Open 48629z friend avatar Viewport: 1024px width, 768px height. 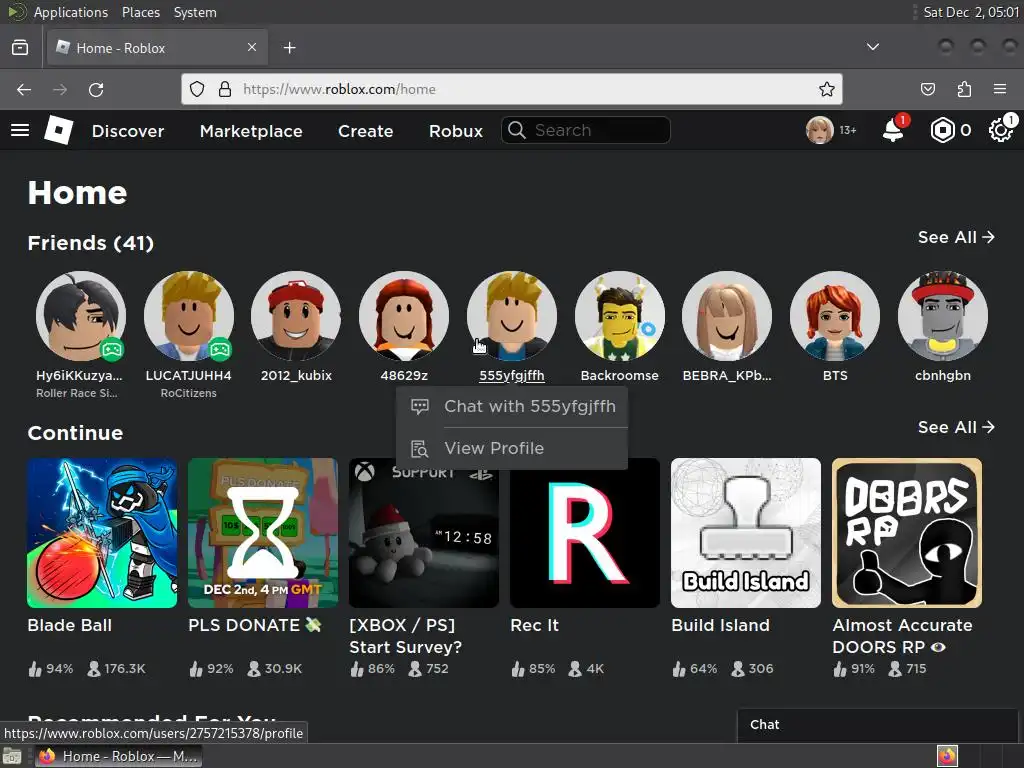coord(404,316)
